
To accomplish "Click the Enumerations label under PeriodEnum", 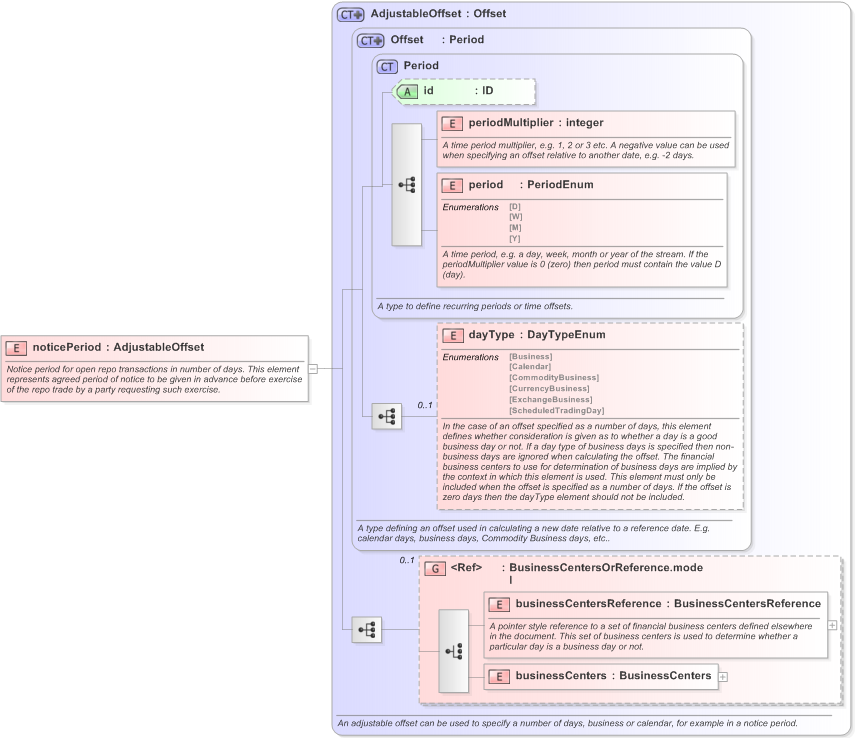I will click(x=471, y=207).
